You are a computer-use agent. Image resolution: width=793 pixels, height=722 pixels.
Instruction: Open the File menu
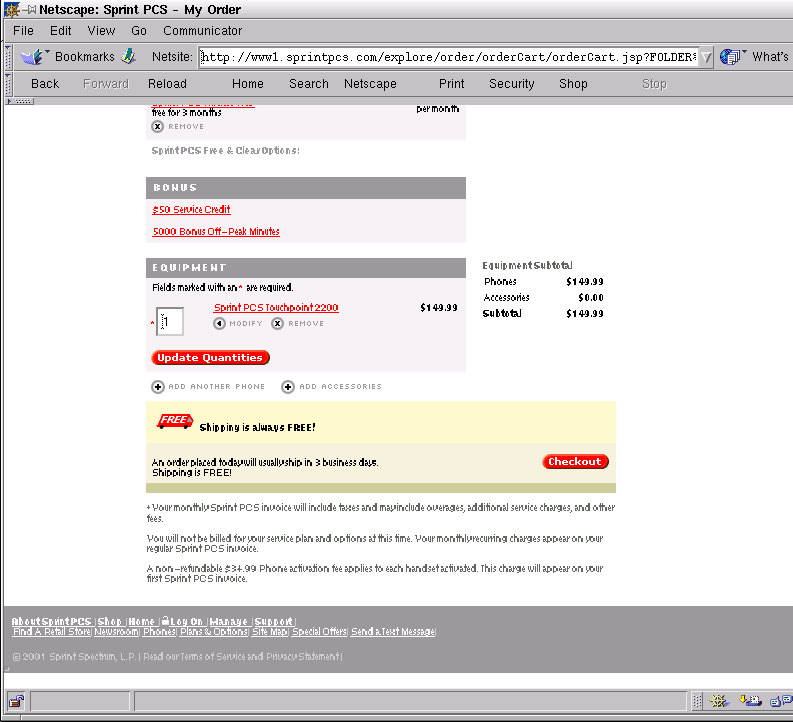point(23,31)
